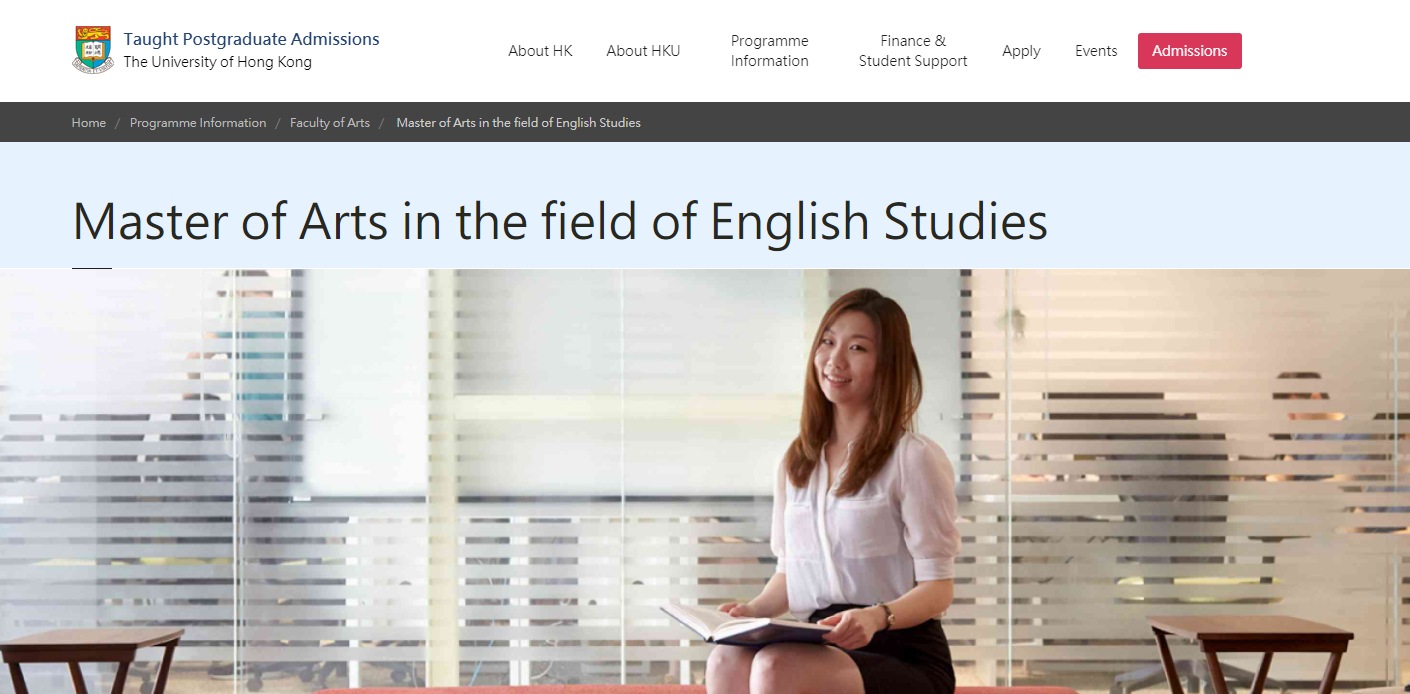Open Finance & Student Support menu
This screenshot has width=1410, height=694.
click(913, 51)
